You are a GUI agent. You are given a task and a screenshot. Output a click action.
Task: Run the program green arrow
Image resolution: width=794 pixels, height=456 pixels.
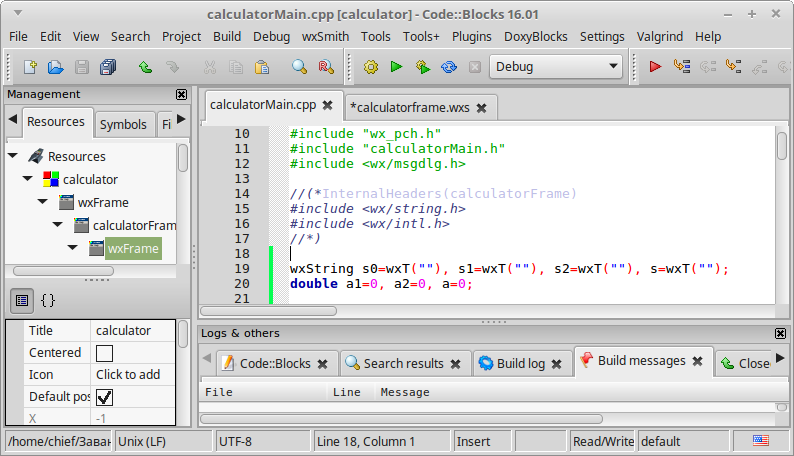396,67
